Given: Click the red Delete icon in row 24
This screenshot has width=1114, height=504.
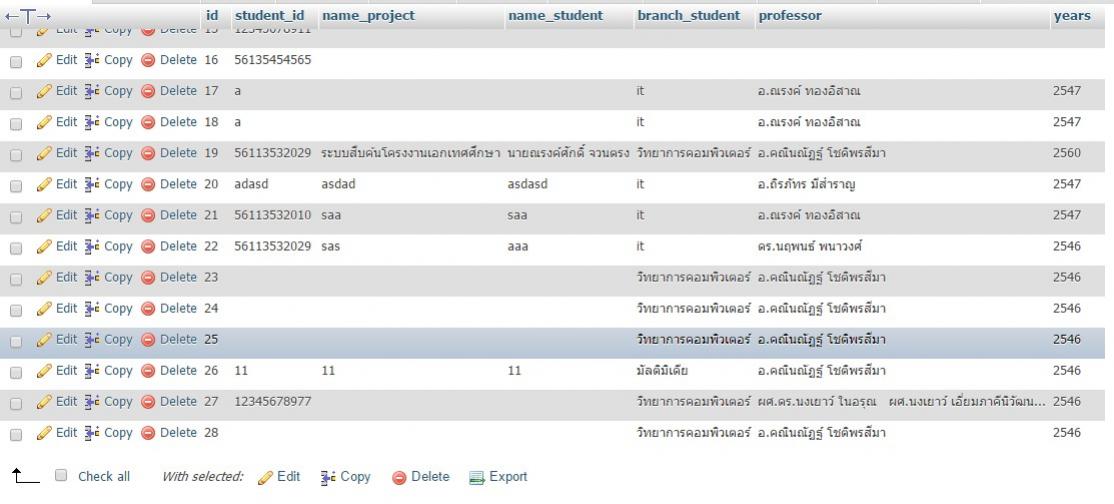Looking at the screenshot, I should pyautogui.click(x=148, y=309).
